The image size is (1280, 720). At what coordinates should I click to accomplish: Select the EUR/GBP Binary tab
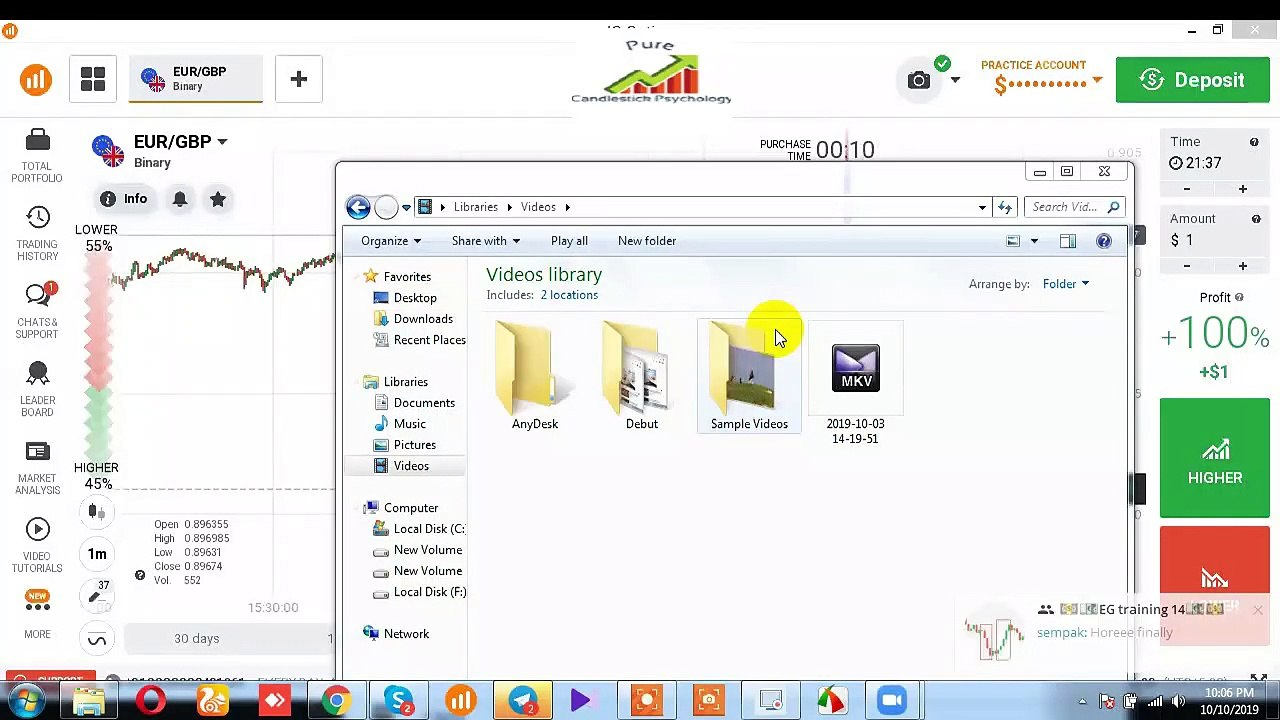(196, 79)
